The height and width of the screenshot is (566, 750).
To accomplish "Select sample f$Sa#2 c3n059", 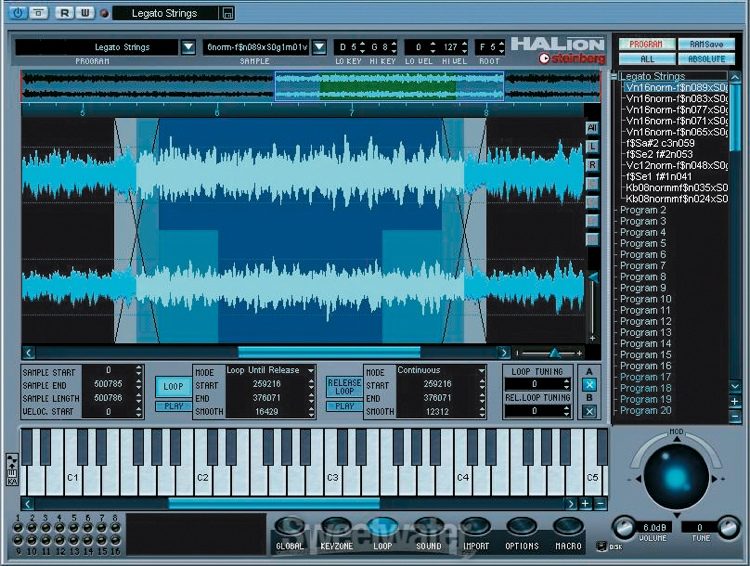I will point(660,143).
